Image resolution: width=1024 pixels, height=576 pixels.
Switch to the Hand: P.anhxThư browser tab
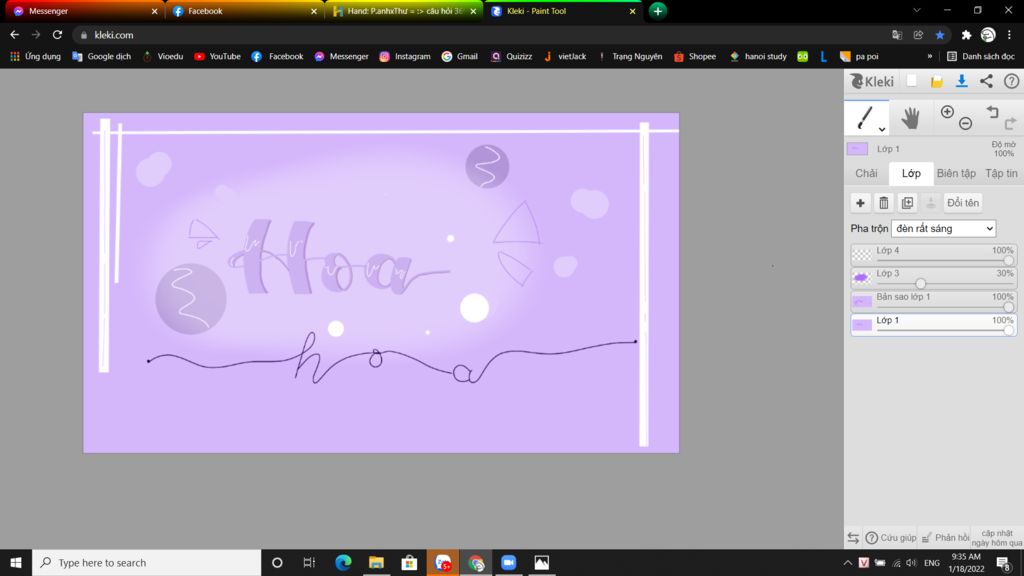tap(404, 11)
